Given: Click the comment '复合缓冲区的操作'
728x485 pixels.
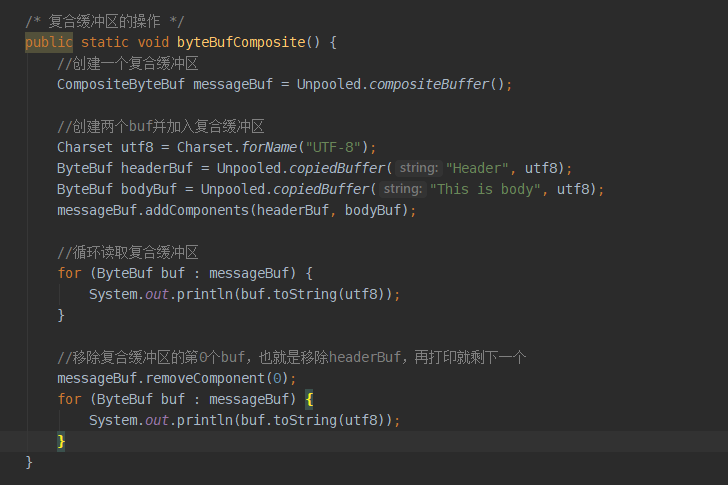Looking at the screenshot, I should 104,21.
